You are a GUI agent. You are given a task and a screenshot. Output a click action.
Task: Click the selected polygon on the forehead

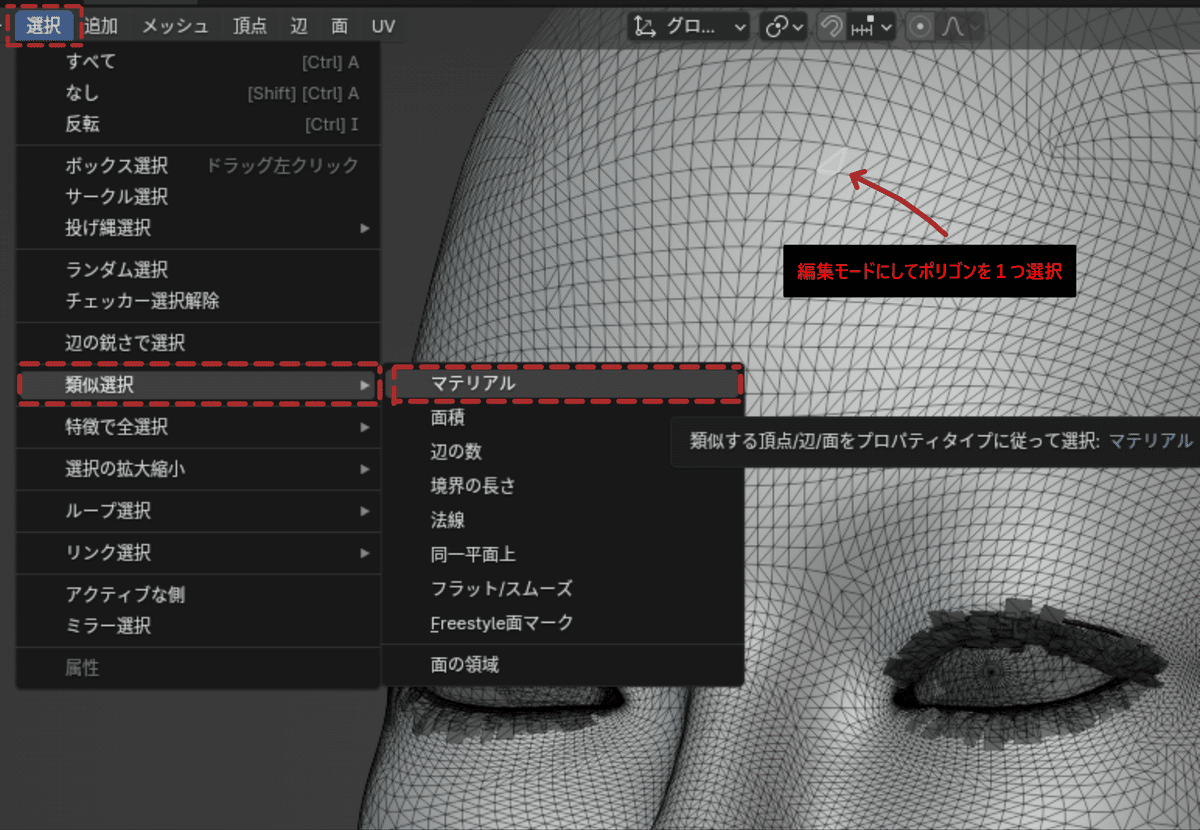coord(832,165)
